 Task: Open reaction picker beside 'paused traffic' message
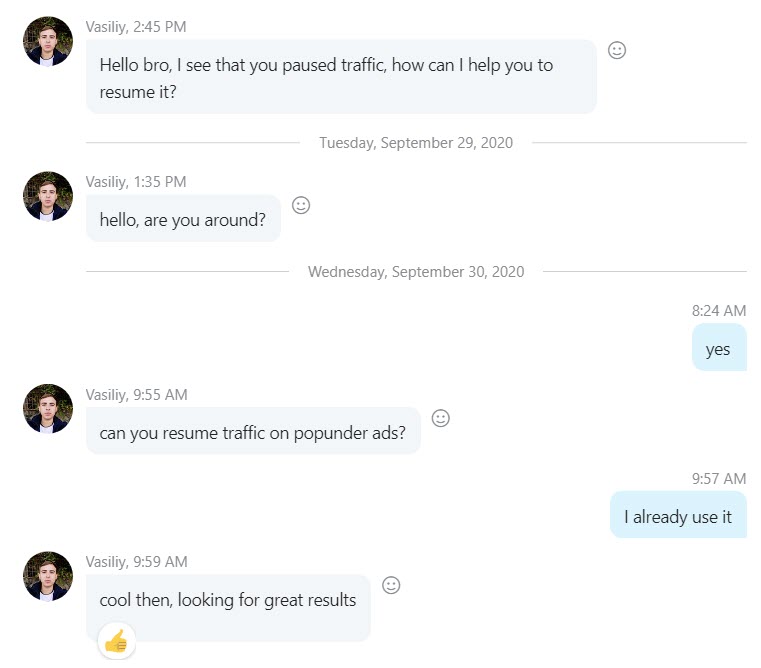tap(616, 50)
